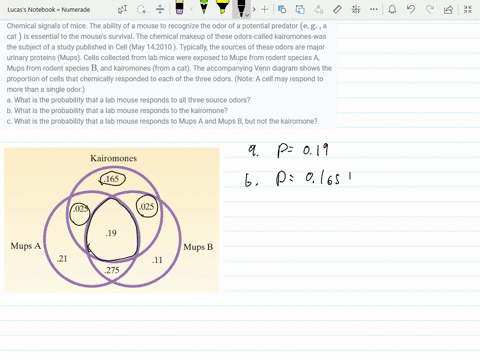This screenshot has height=360, width=480.
Task: Open notifications bell
Action: pos(392,9)
